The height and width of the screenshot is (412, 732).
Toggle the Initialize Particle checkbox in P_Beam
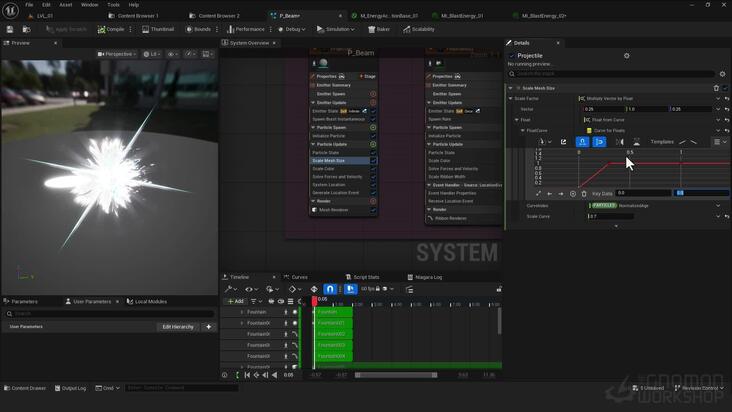click(x=373, y=136)
